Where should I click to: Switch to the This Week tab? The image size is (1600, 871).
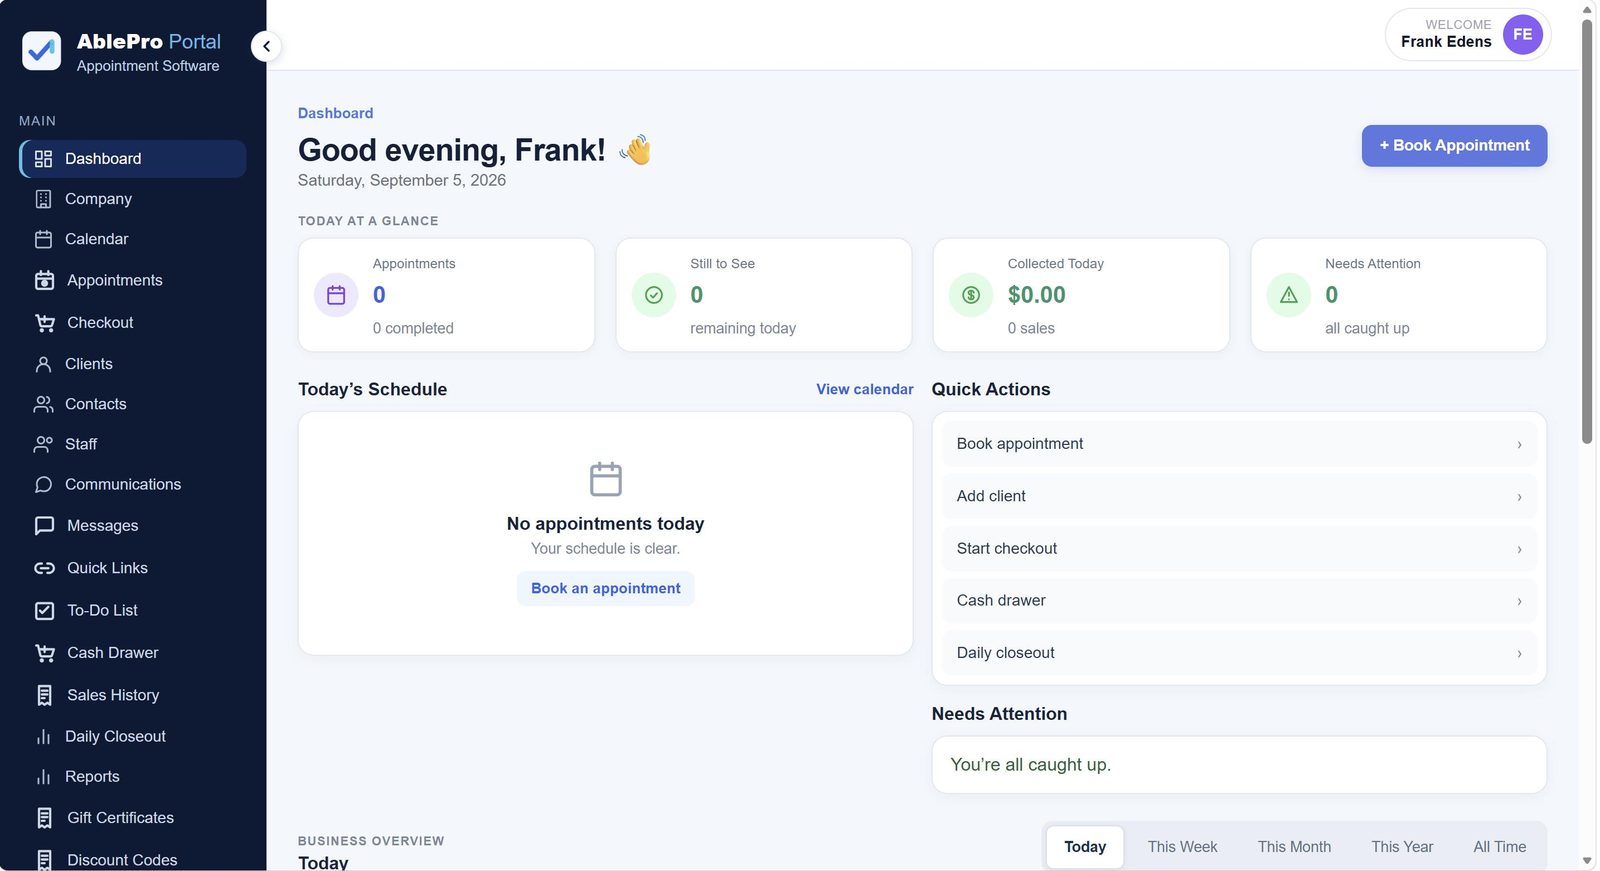(1182, 847)
